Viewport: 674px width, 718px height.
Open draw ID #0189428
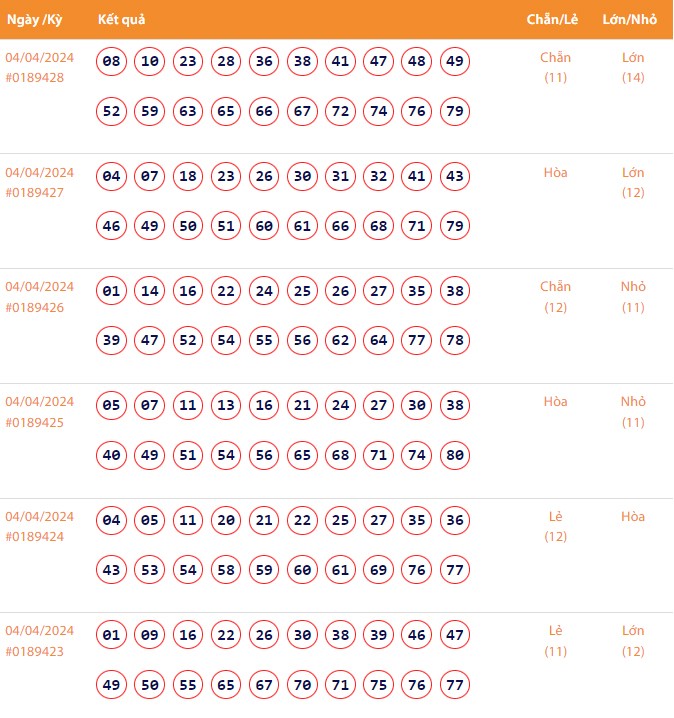pos(35,77)
